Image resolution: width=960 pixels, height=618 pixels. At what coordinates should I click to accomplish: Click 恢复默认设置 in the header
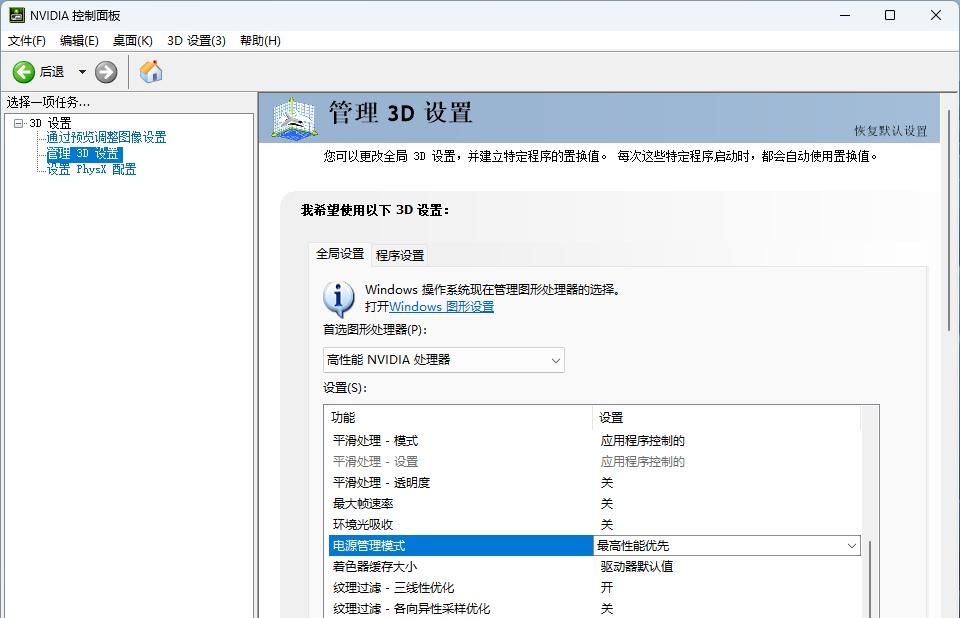[891, 130]
